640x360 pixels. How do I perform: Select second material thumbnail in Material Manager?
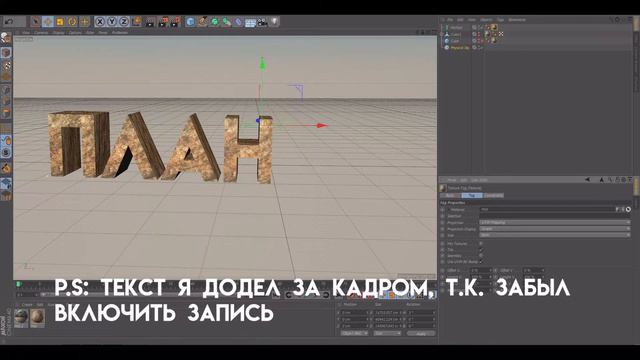(37, 317)
